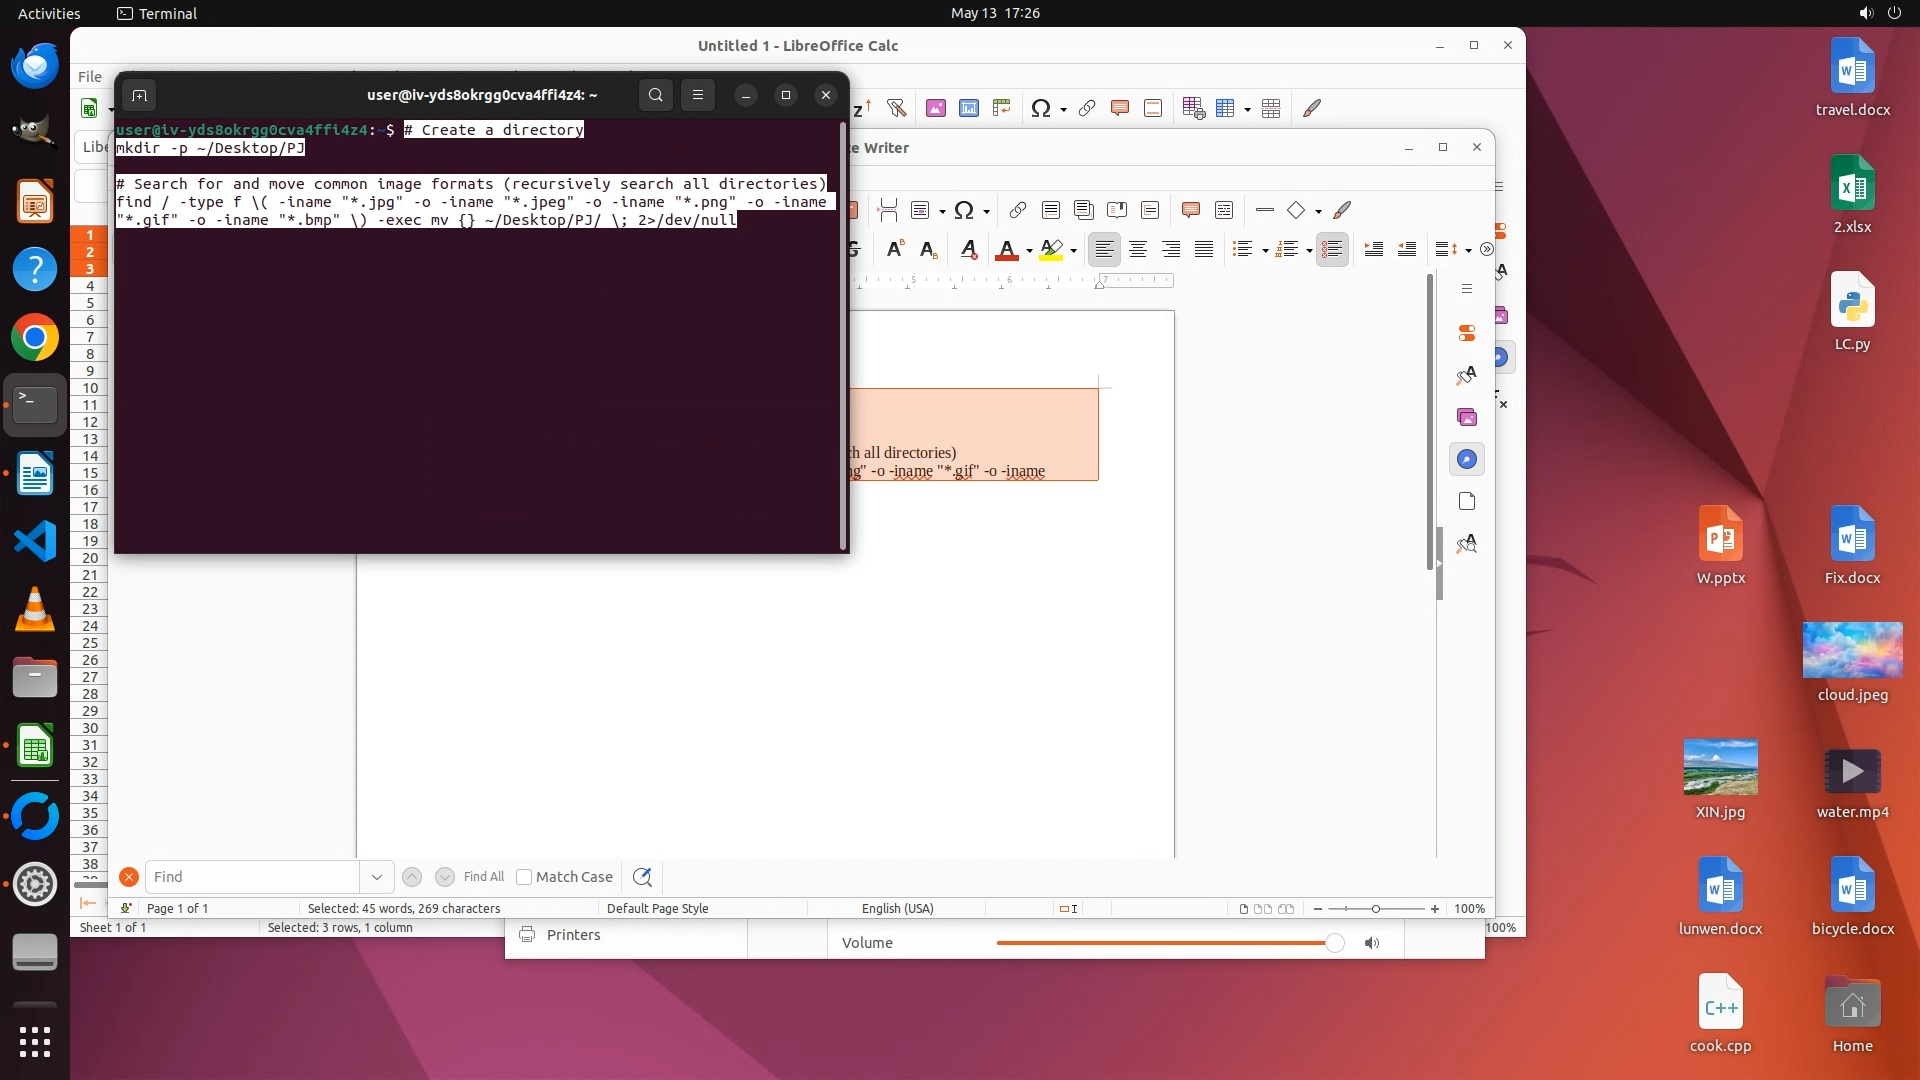The height and width of the screenshot is (1080, 1920).
Task: Open the Find field history dropdown
Action: point(377,877)
